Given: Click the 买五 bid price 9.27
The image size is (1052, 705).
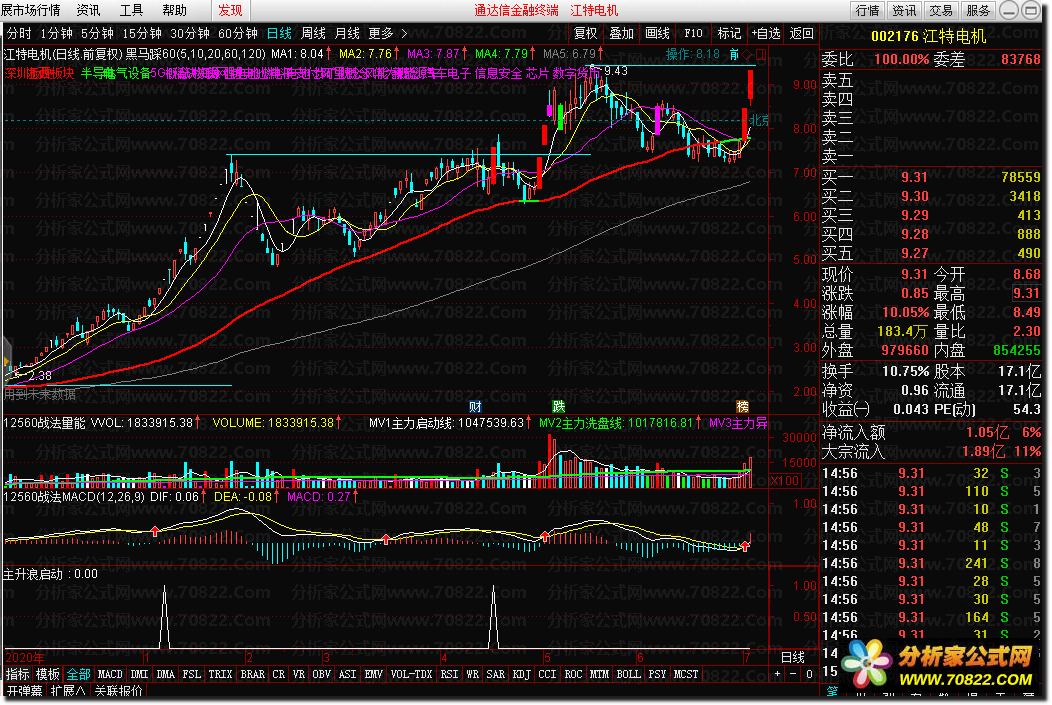Looking at the screenshot, I should click(x=914, y=253).
